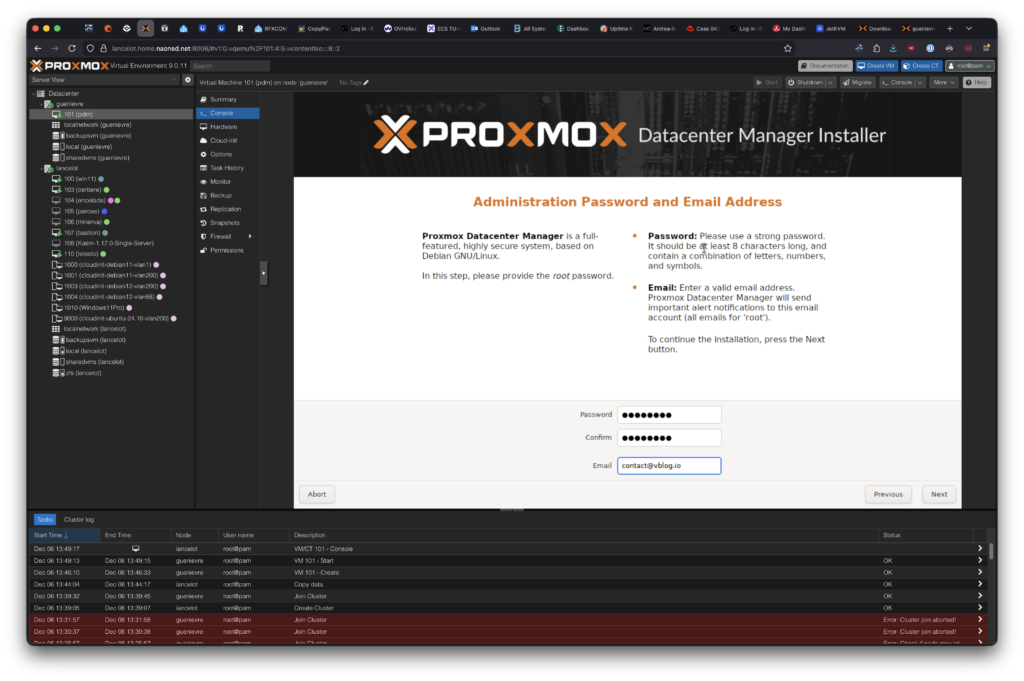
Task: Bookmark this page with the star icon
Action: pos(788,48)
